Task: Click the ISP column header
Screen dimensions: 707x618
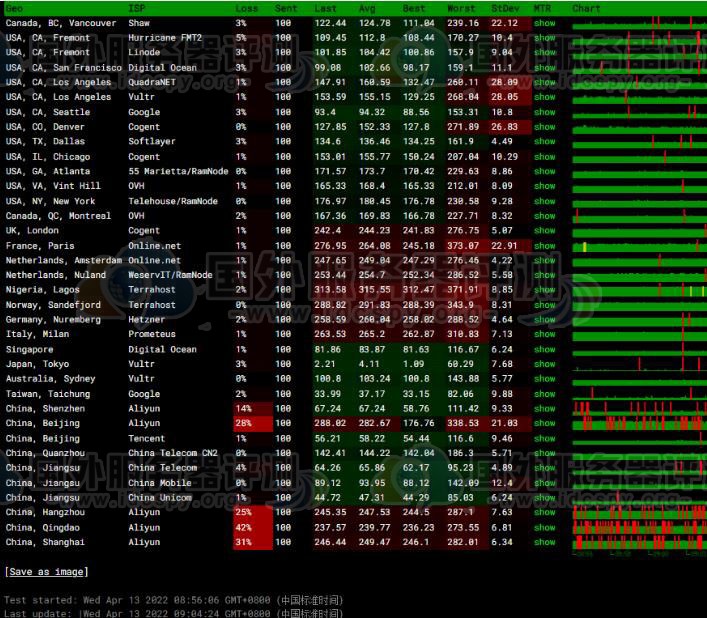Action: 136,8
